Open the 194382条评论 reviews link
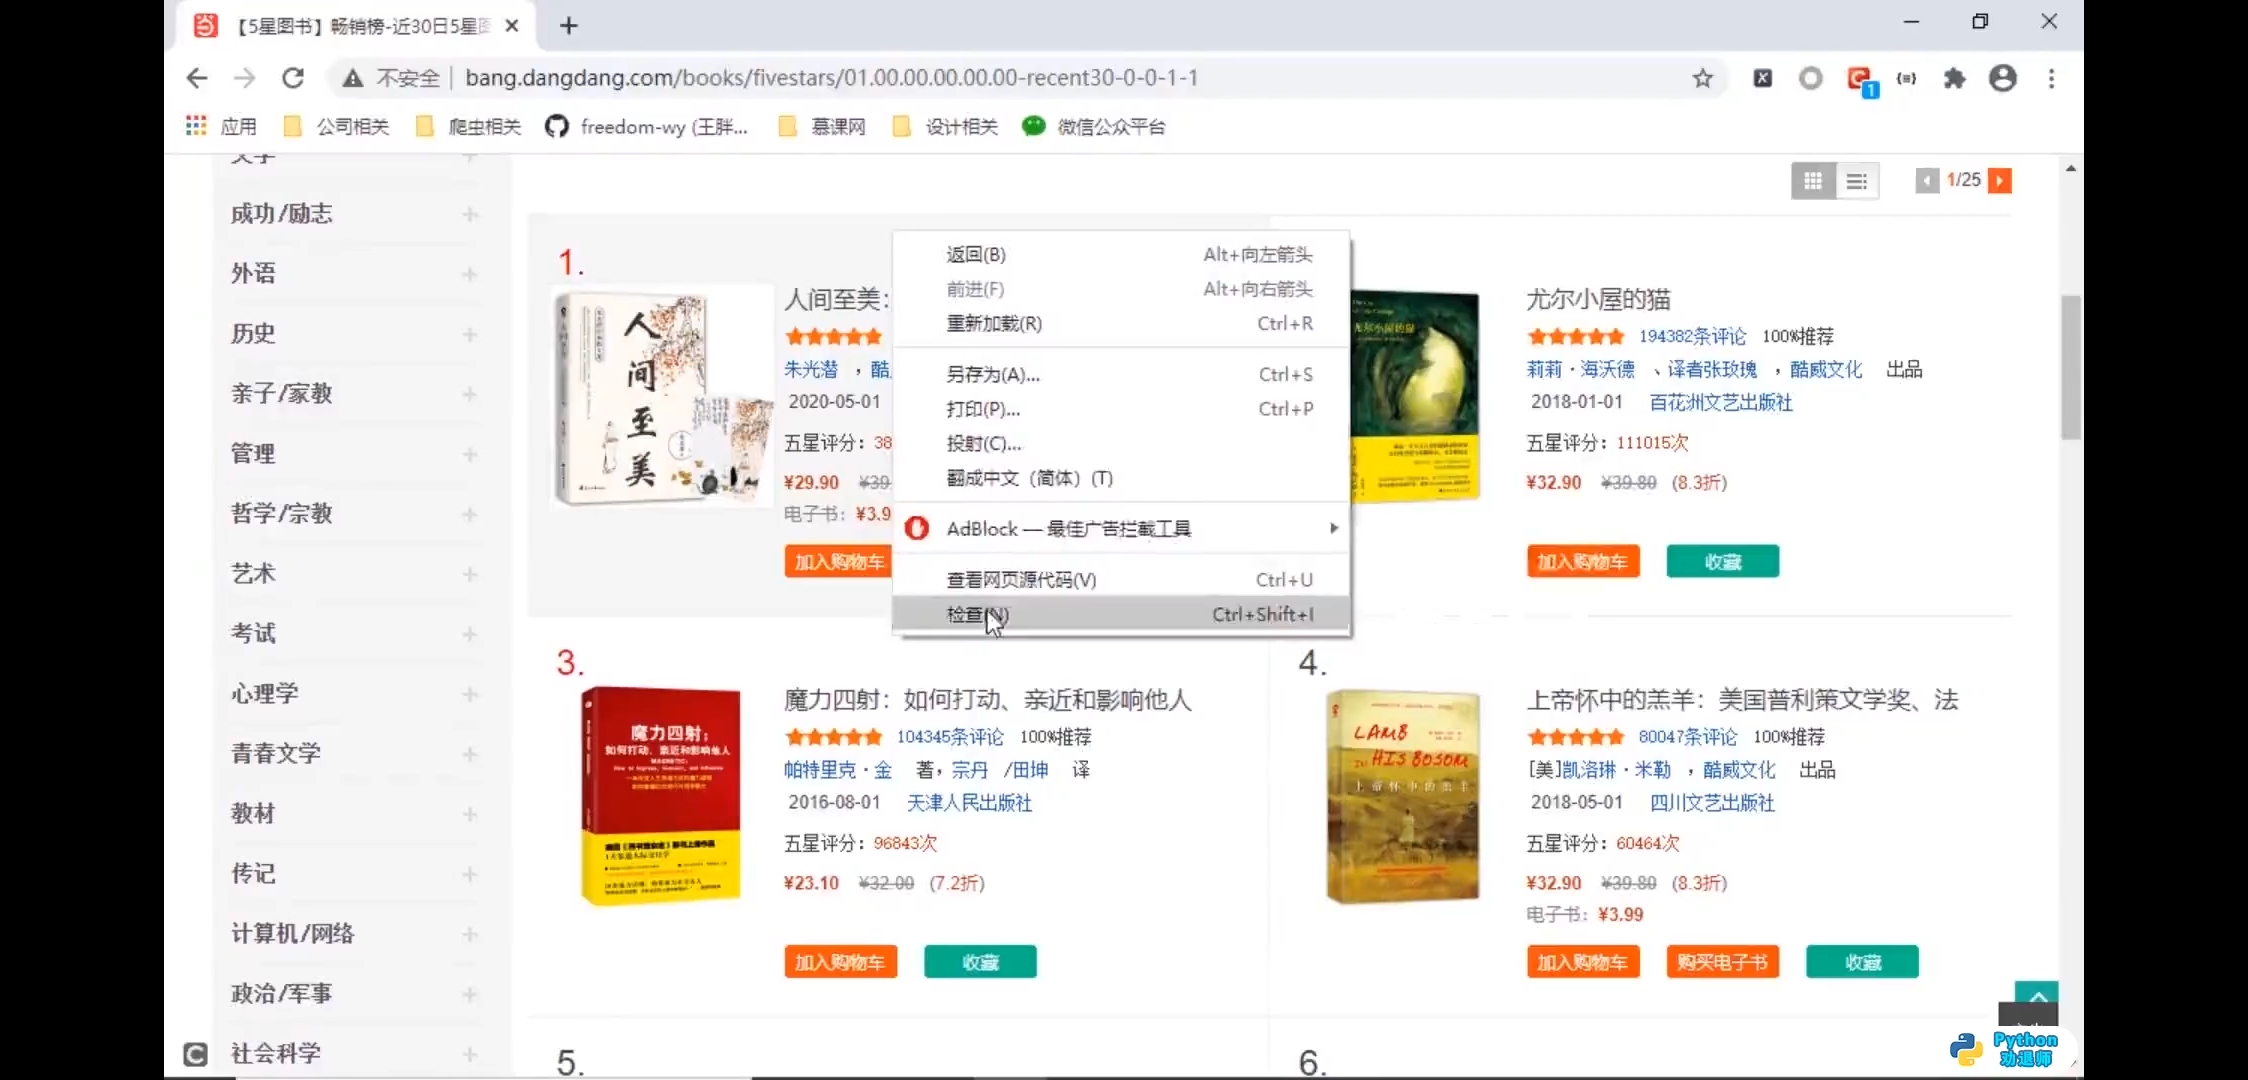Image resolution: width=2248 pixels, height=1080 pixels. click(x=1692, y=337)
